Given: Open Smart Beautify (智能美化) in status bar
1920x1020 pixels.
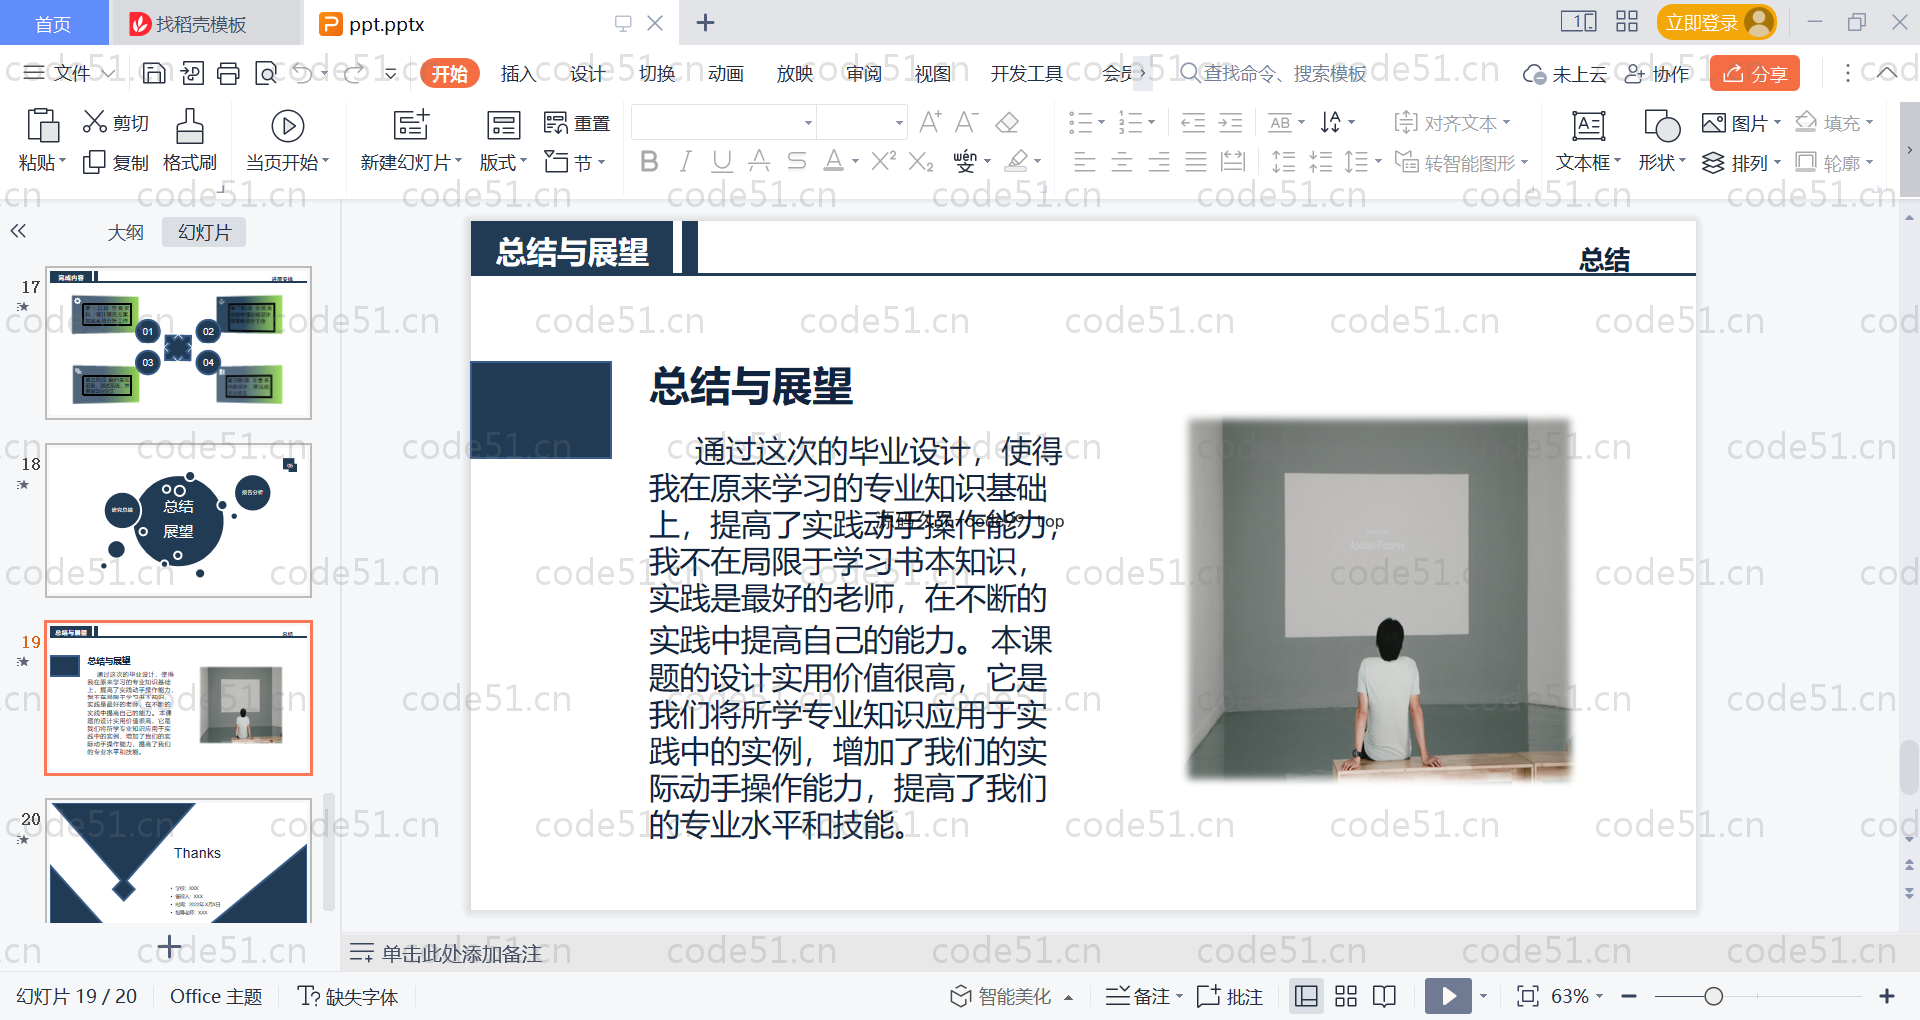Looking at the screenshot, I should [x=1011, y=996].
